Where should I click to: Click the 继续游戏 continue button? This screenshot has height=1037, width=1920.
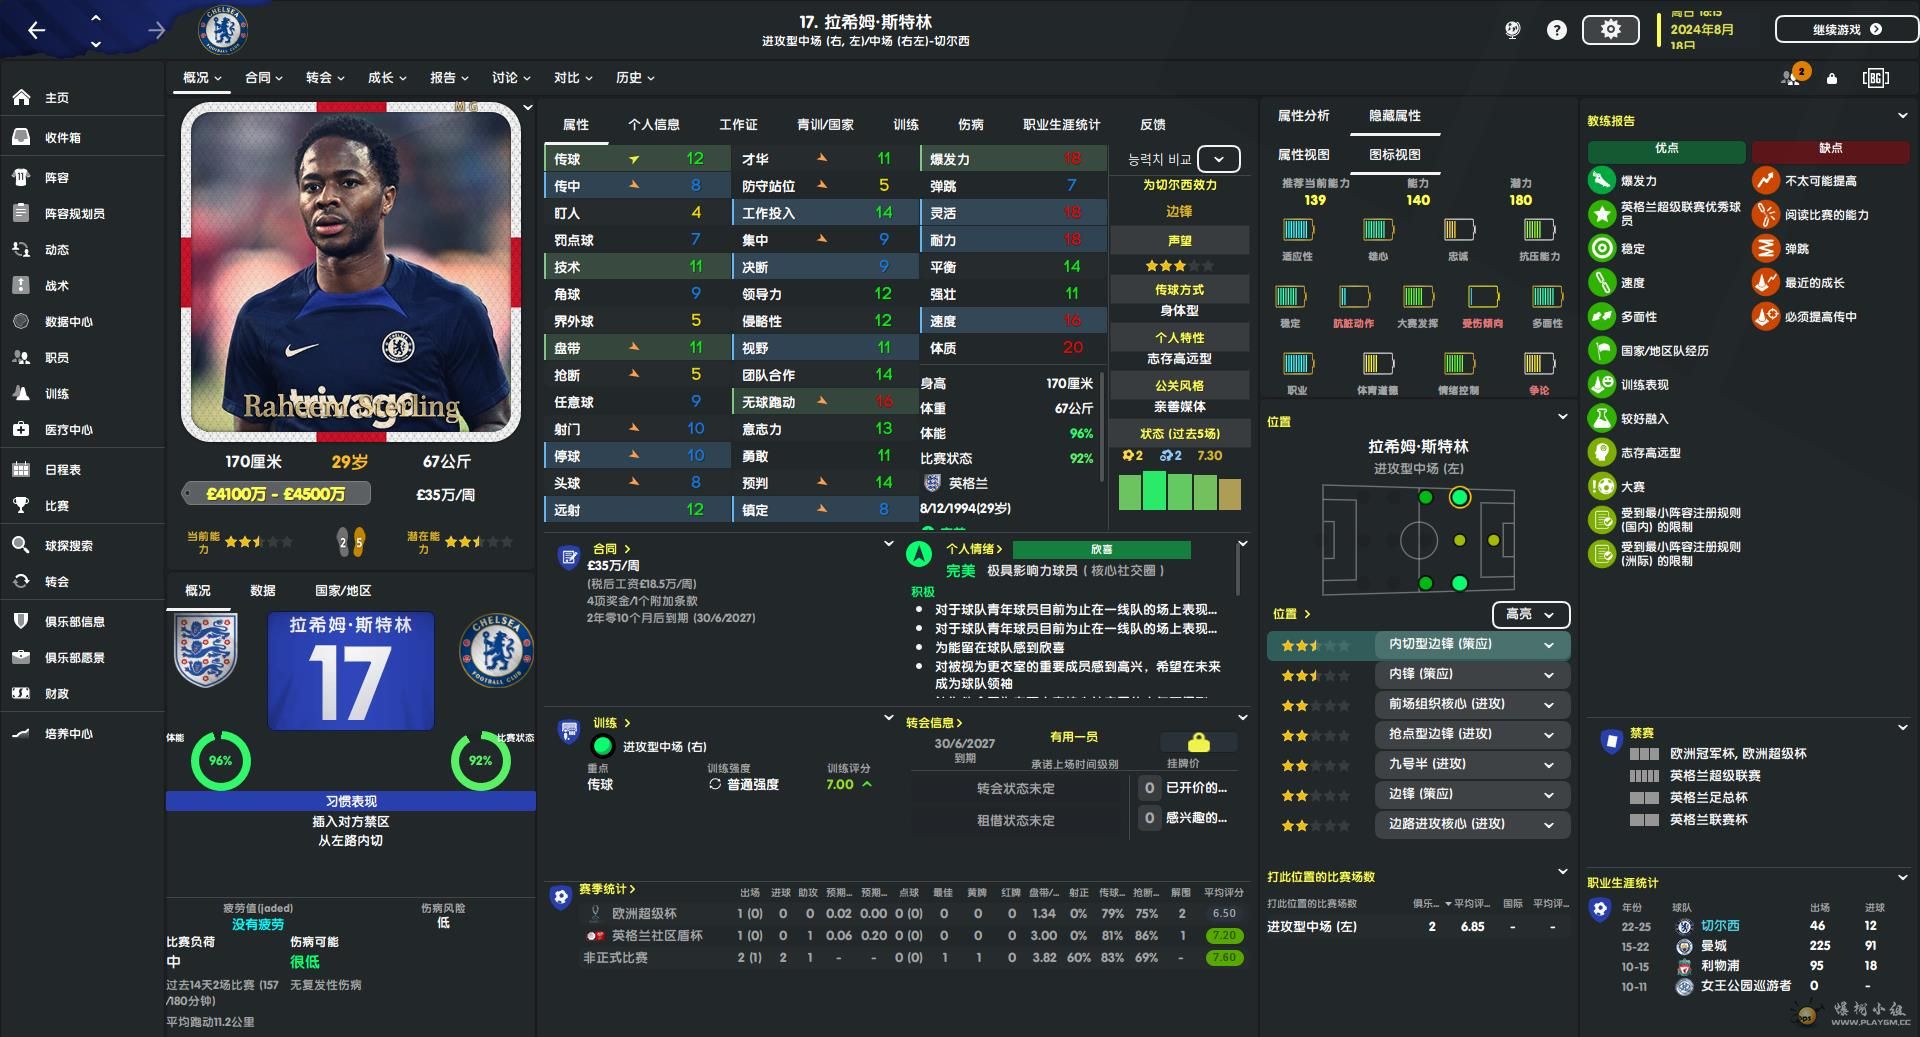click(x=1845, y=29)
